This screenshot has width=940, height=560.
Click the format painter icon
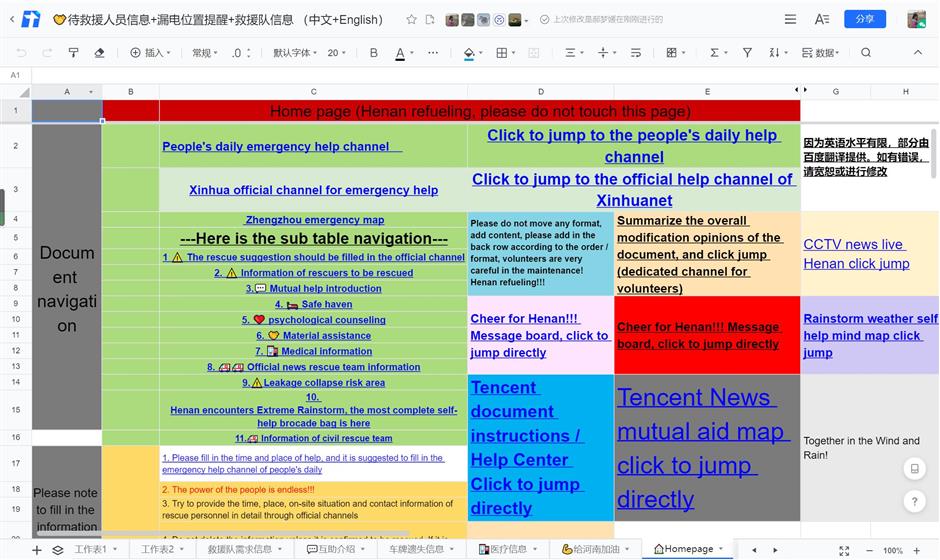coord(73,53)
